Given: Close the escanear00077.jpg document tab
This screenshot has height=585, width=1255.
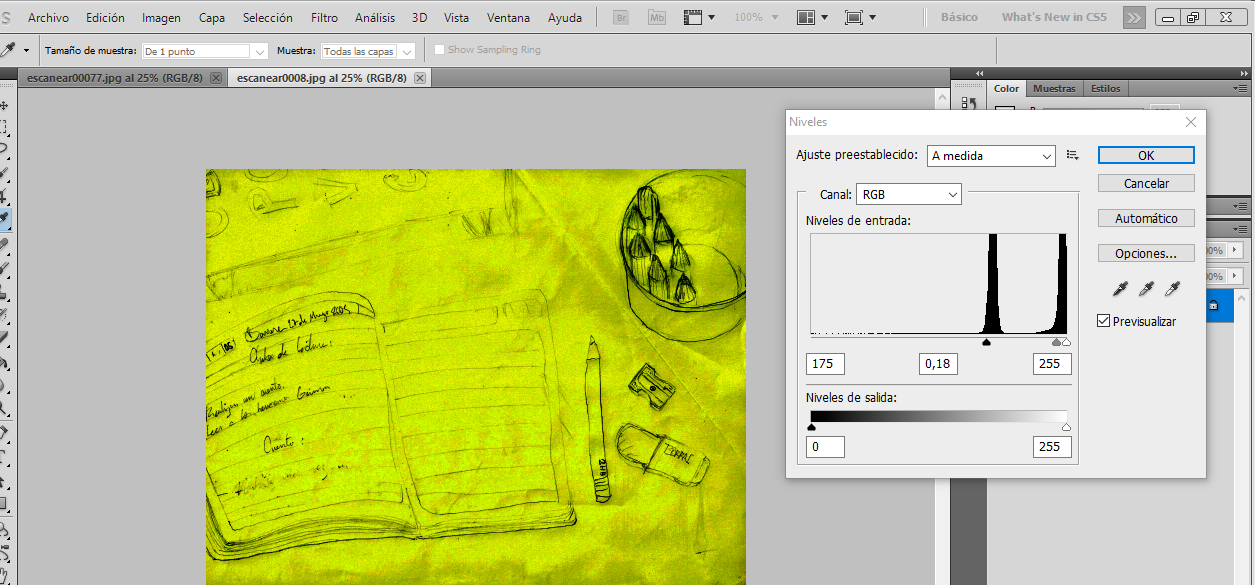Looking at the screenshot, I should (216, 78).
